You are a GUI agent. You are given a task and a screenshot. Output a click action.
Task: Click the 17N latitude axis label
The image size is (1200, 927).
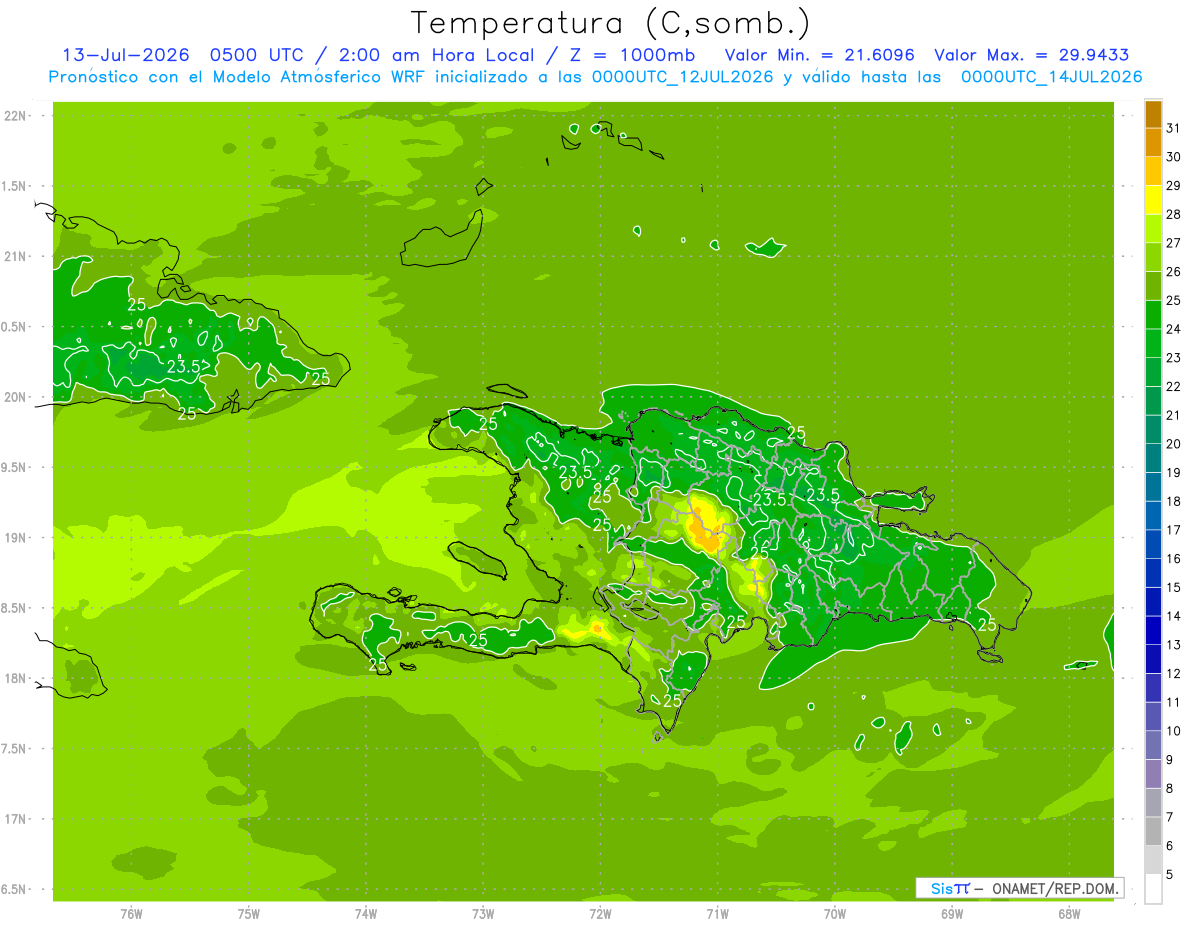tap(17, 819)
